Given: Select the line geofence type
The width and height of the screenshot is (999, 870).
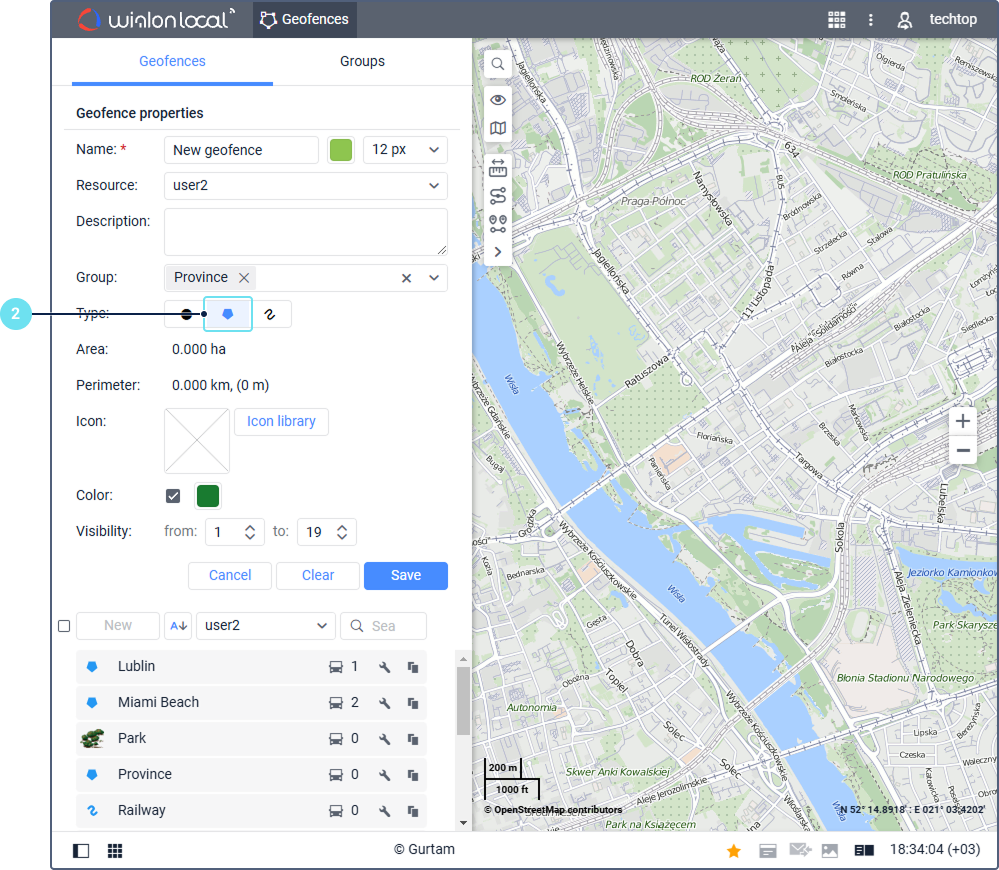Looking at the screenshot, I should pyautogui.click(x=270, y=314).
